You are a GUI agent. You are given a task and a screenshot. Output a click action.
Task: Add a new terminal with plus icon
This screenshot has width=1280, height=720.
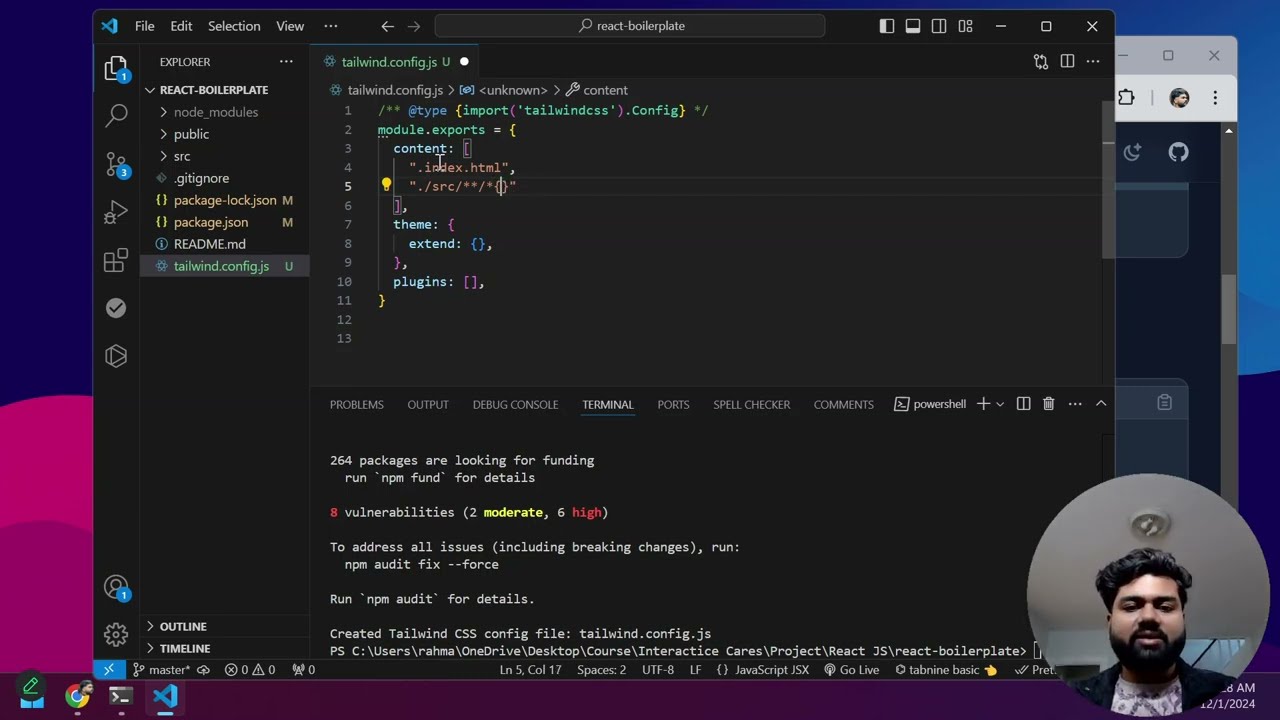[983, 404]
